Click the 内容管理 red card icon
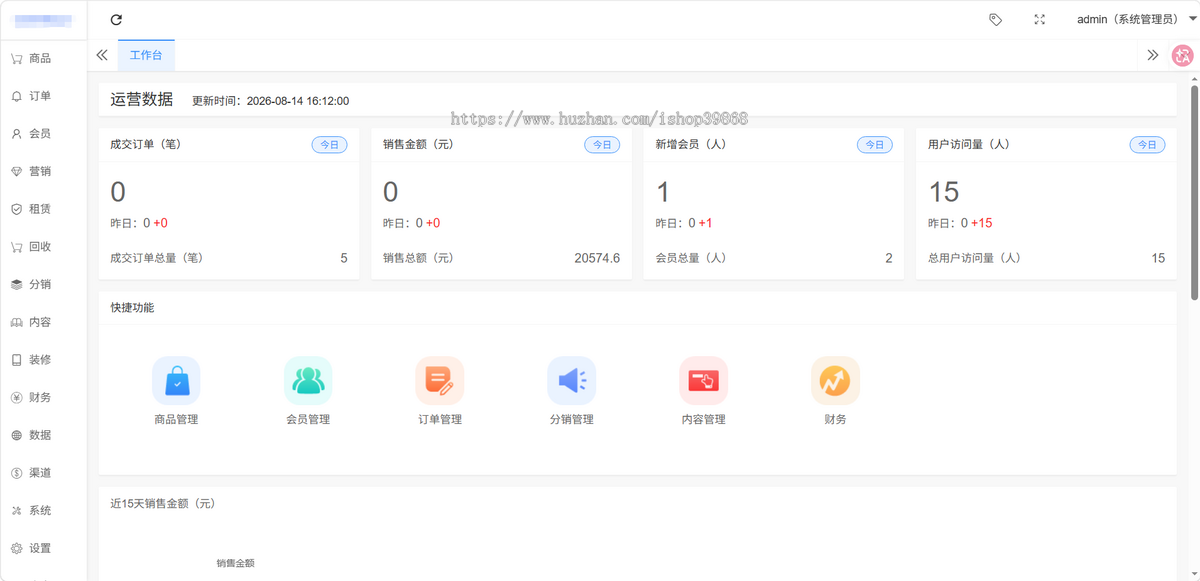The width and height of the screenshot is (1200, 581). 703,380
